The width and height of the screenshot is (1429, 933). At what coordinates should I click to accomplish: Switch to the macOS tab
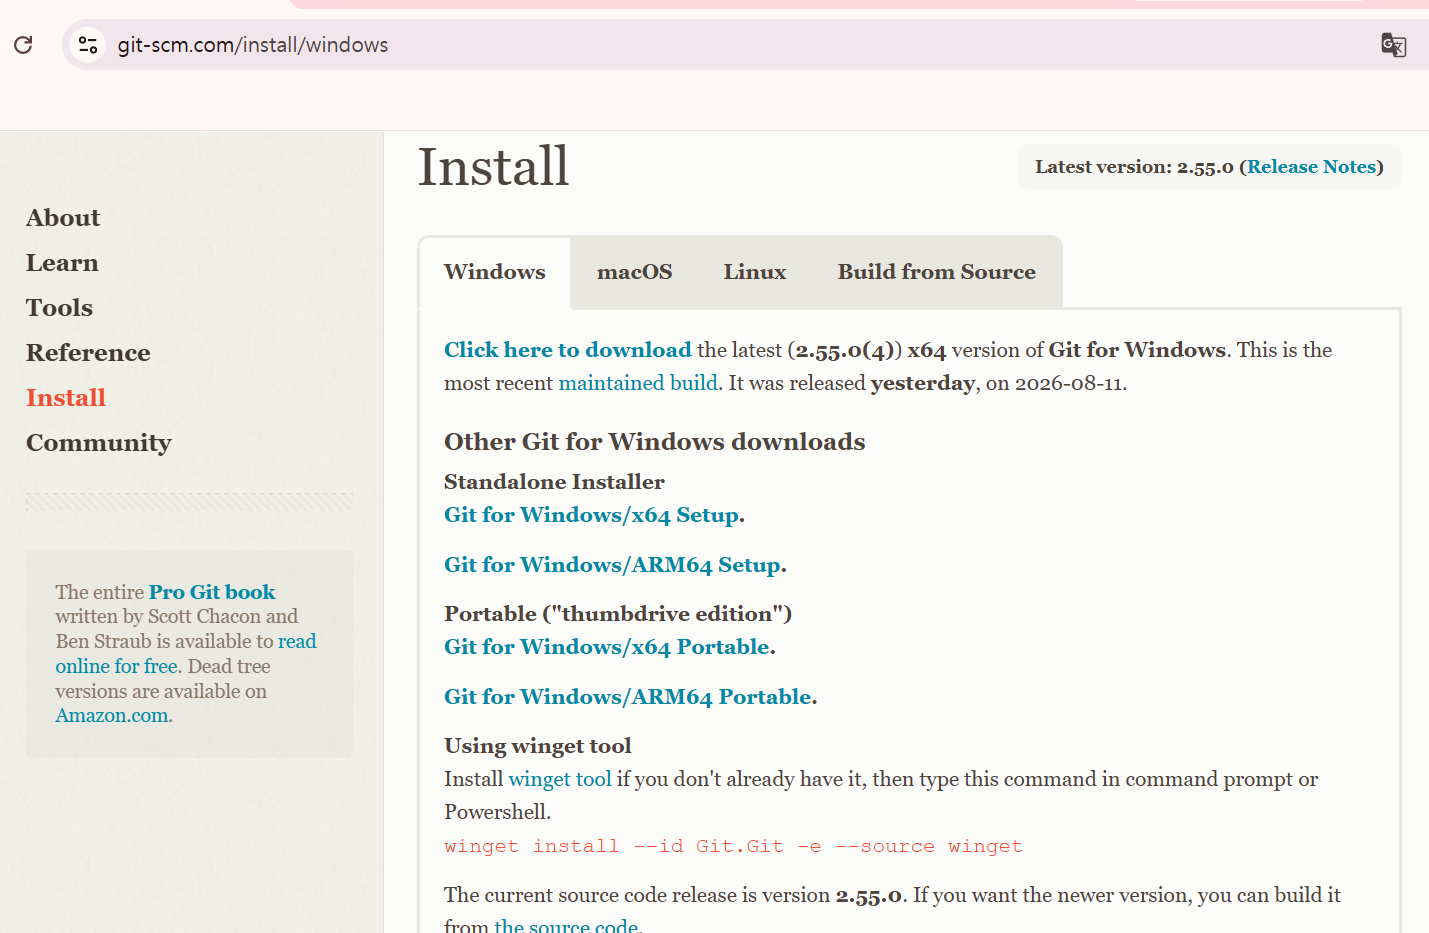click(635, 272)
